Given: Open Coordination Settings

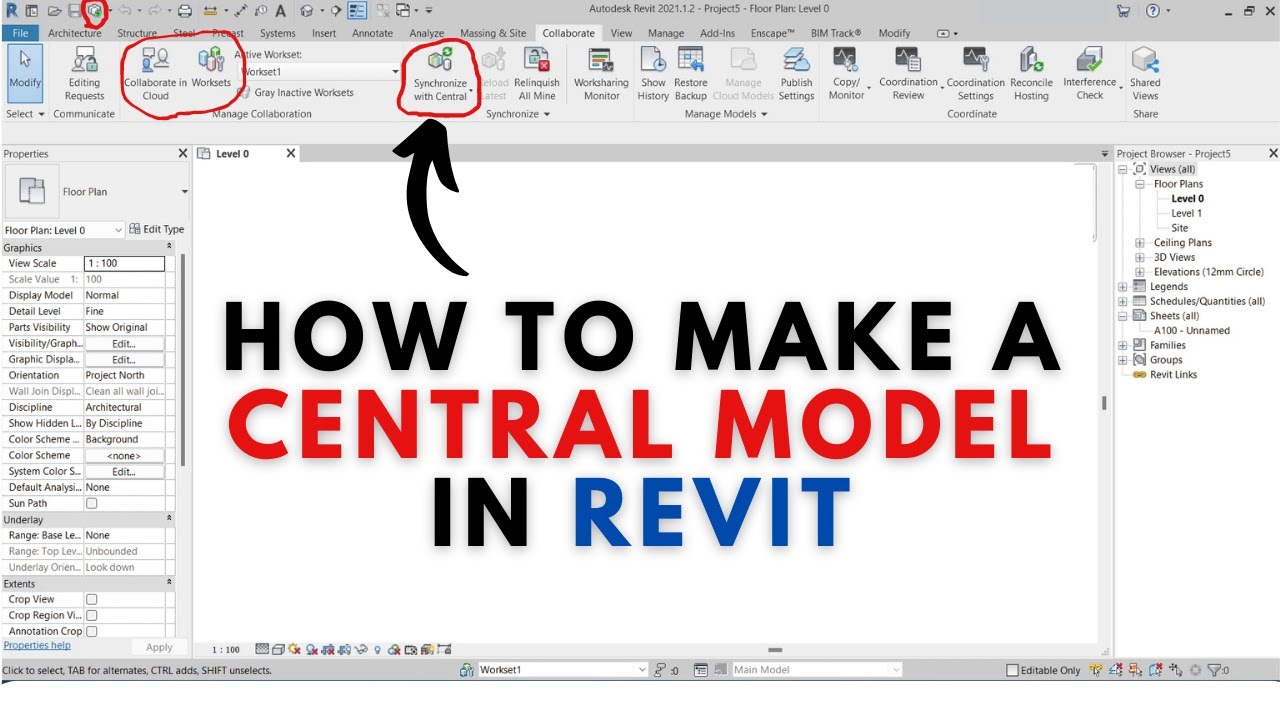Looking at the screenshot, I should click(975, 73).
